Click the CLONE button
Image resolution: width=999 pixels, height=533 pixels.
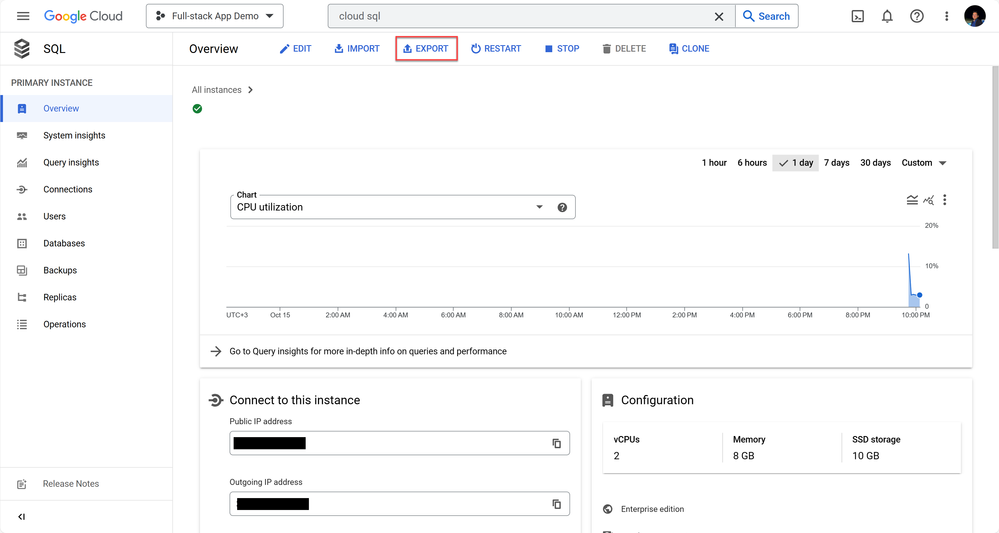coord(689,48)
